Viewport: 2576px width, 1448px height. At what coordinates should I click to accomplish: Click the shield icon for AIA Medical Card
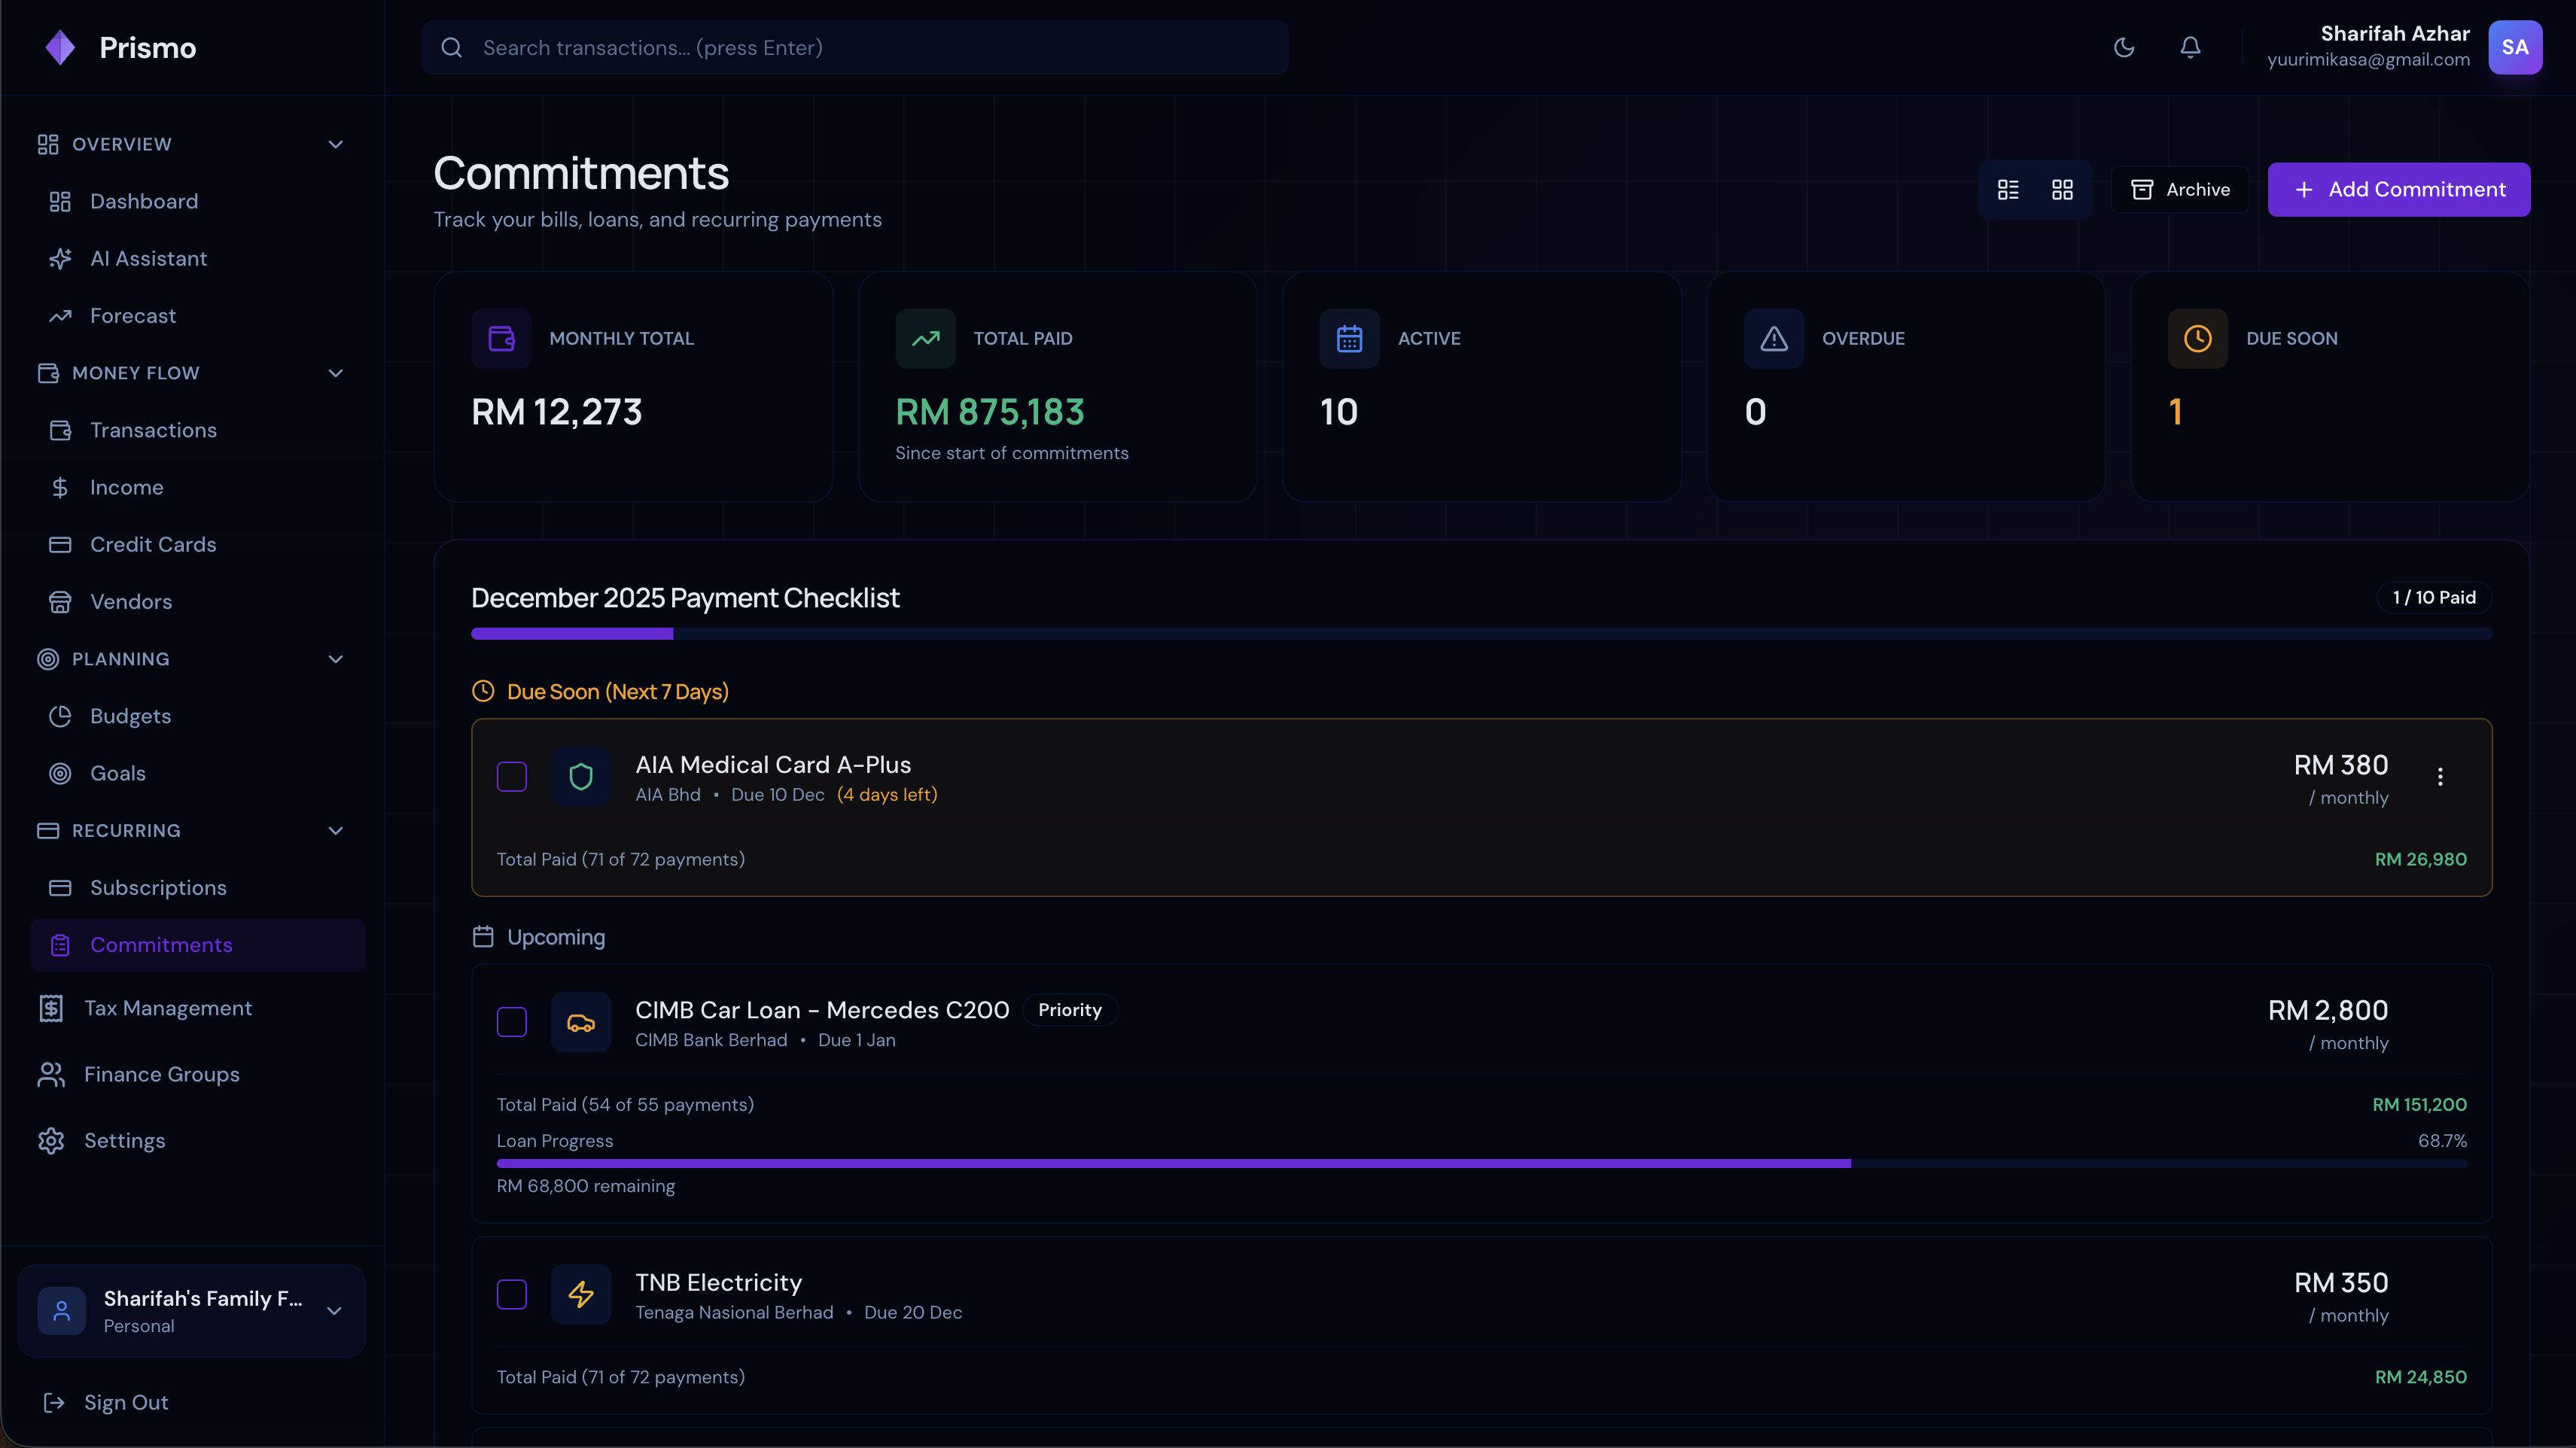pyautogui.click(x=581, y=777)
